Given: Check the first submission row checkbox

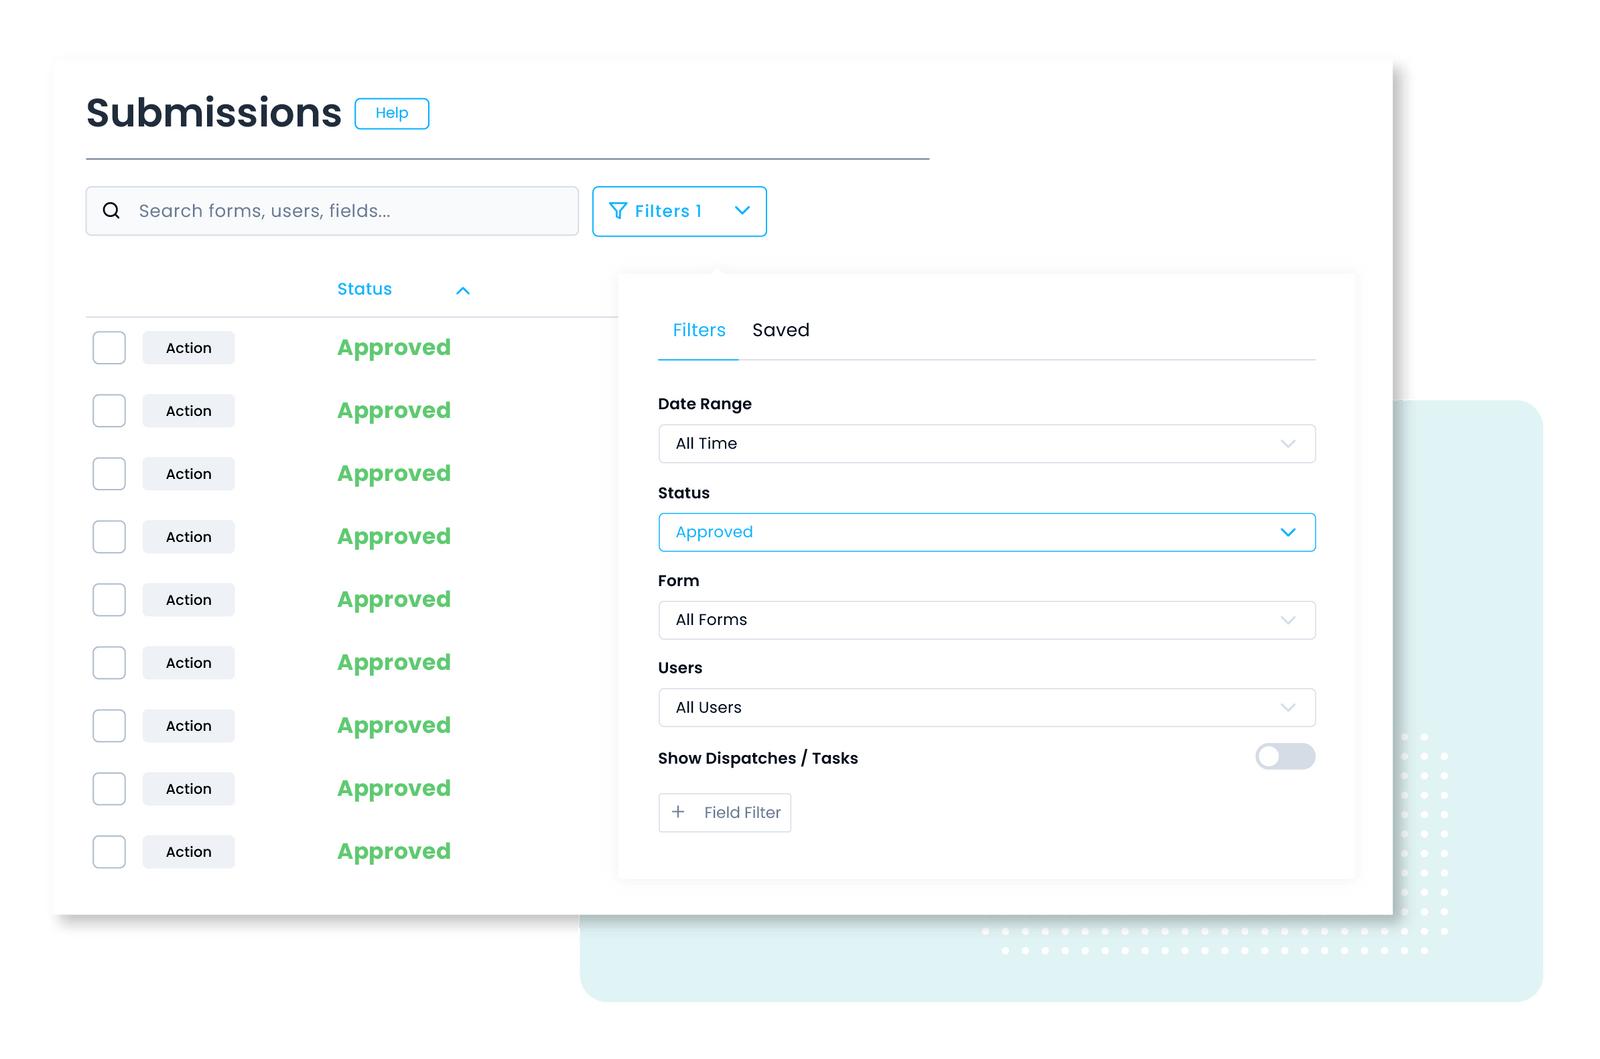Looking at the screenshot, I should click(108, 347).
